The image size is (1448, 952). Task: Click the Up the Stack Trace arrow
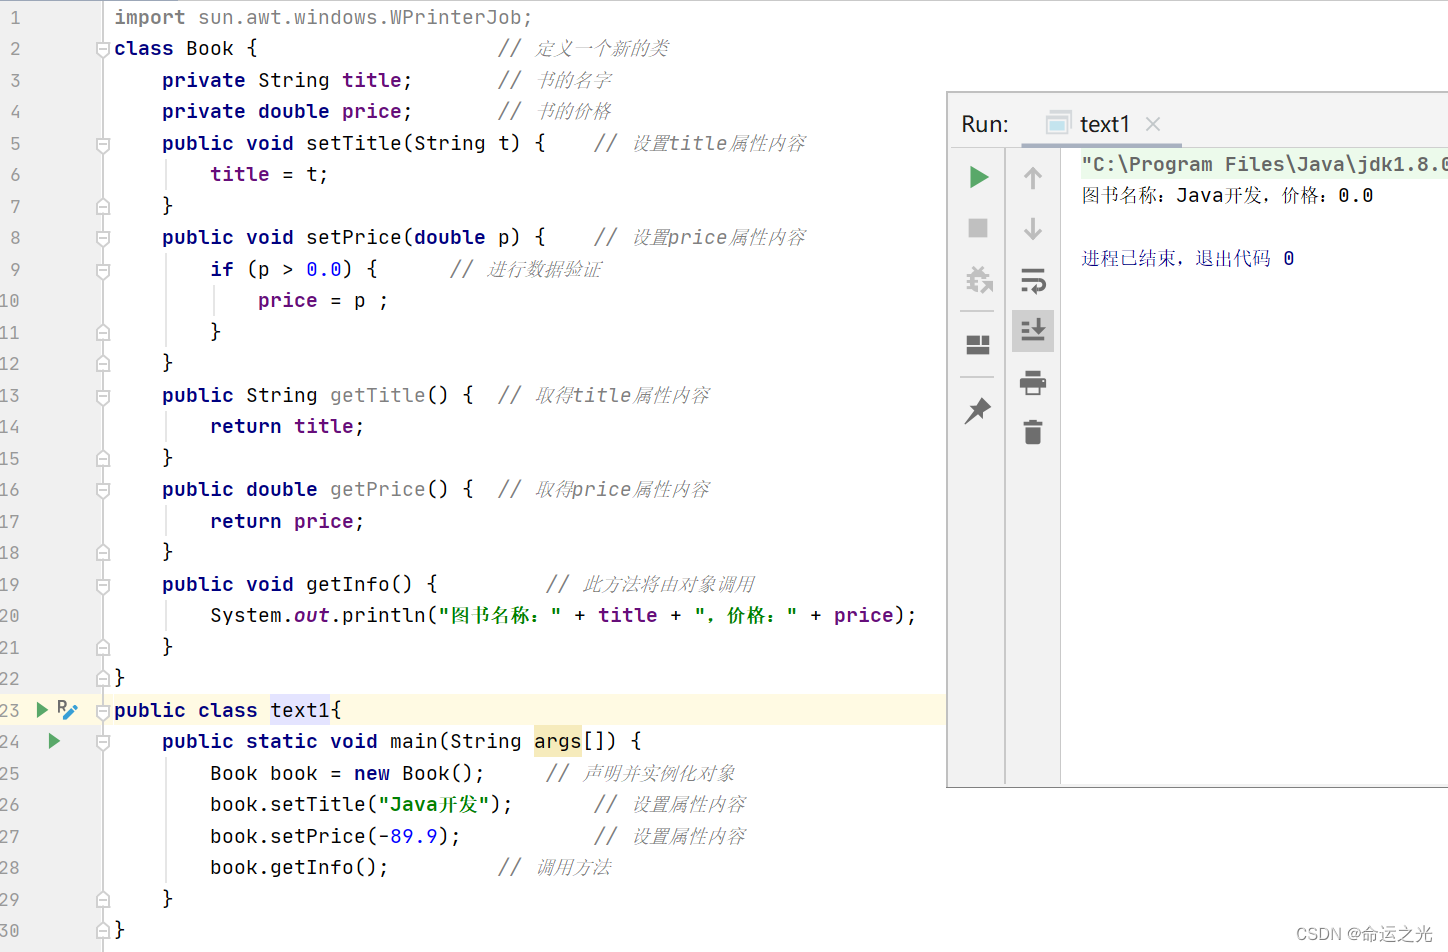[1033, 178]
